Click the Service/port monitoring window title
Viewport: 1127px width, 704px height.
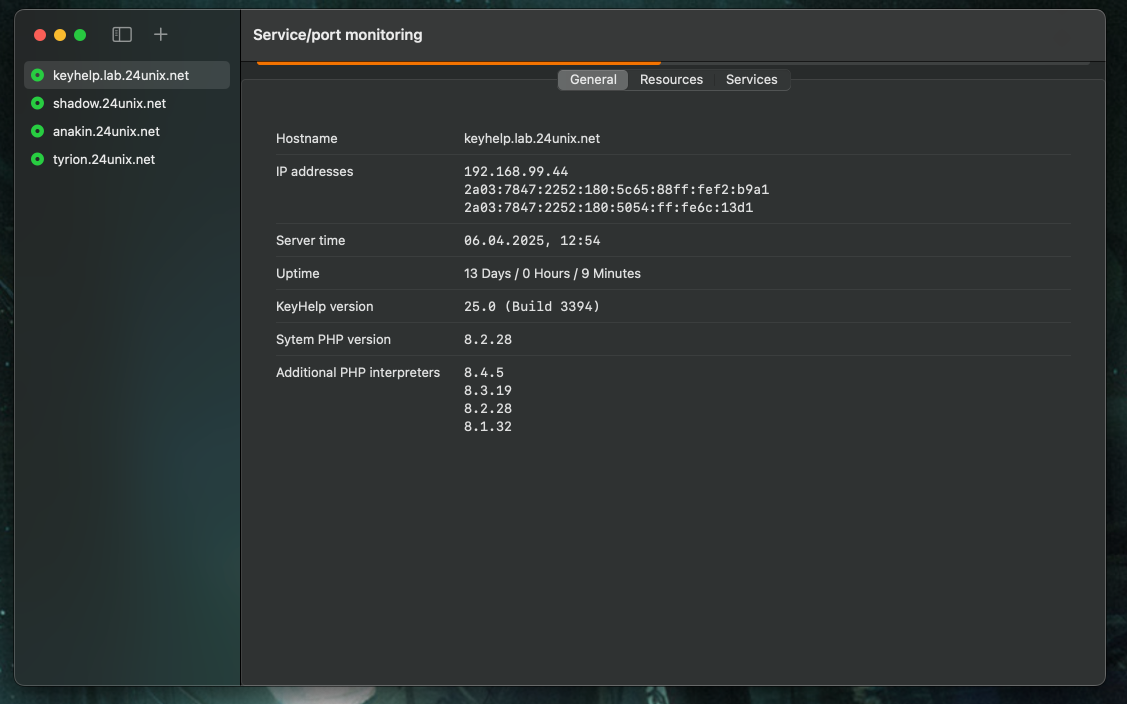point(337,35)
